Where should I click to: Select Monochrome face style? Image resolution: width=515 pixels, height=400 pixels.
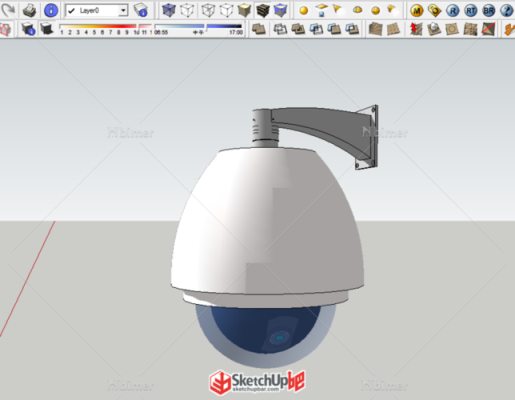click(x=280, y=11)
